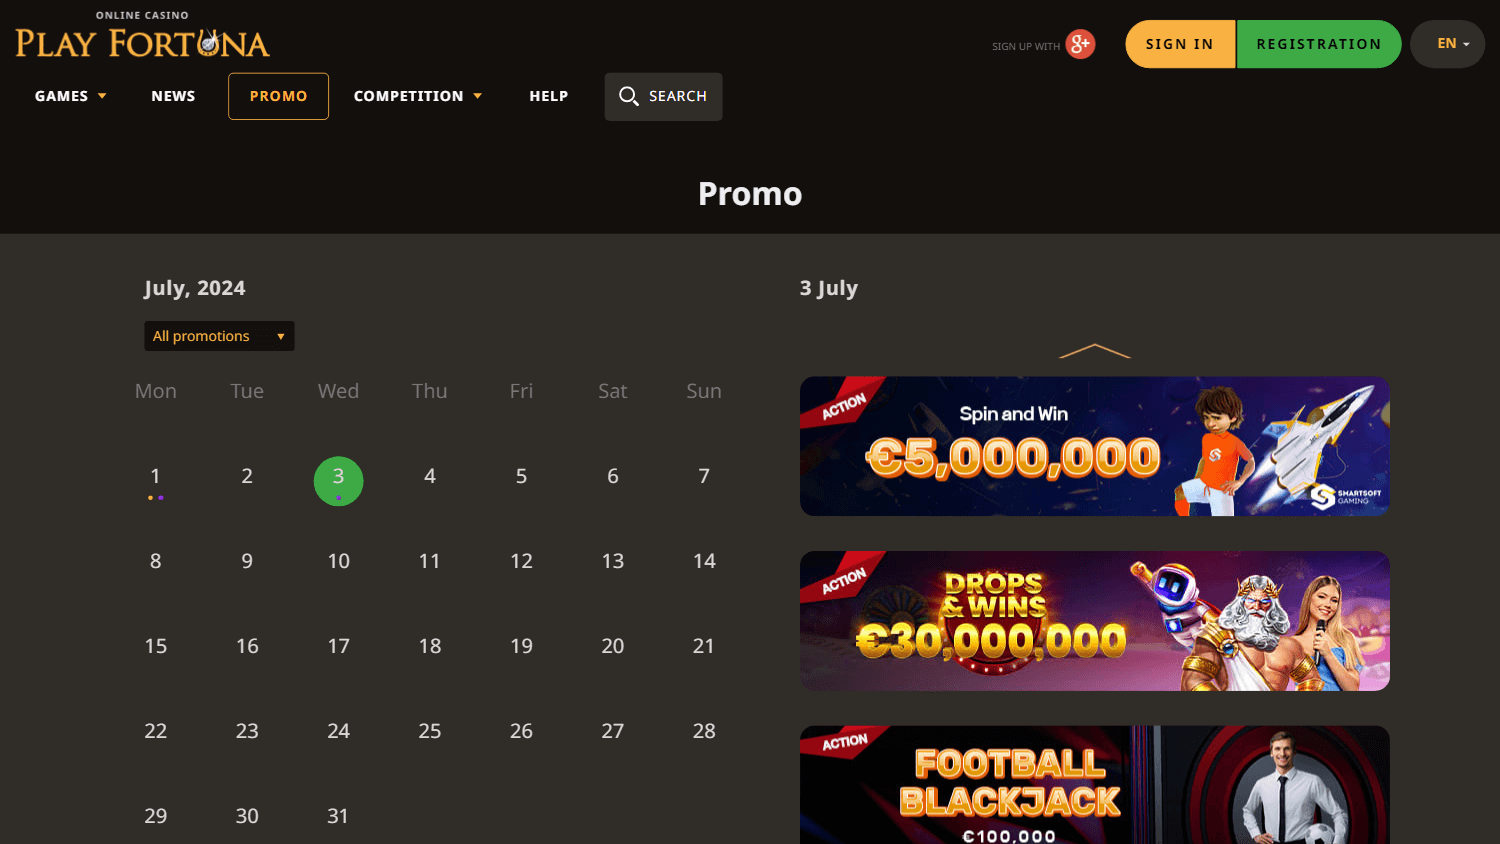Screen dimensions: 1500x844
Task: Select the Promo tab
Action: click(278, 96)
